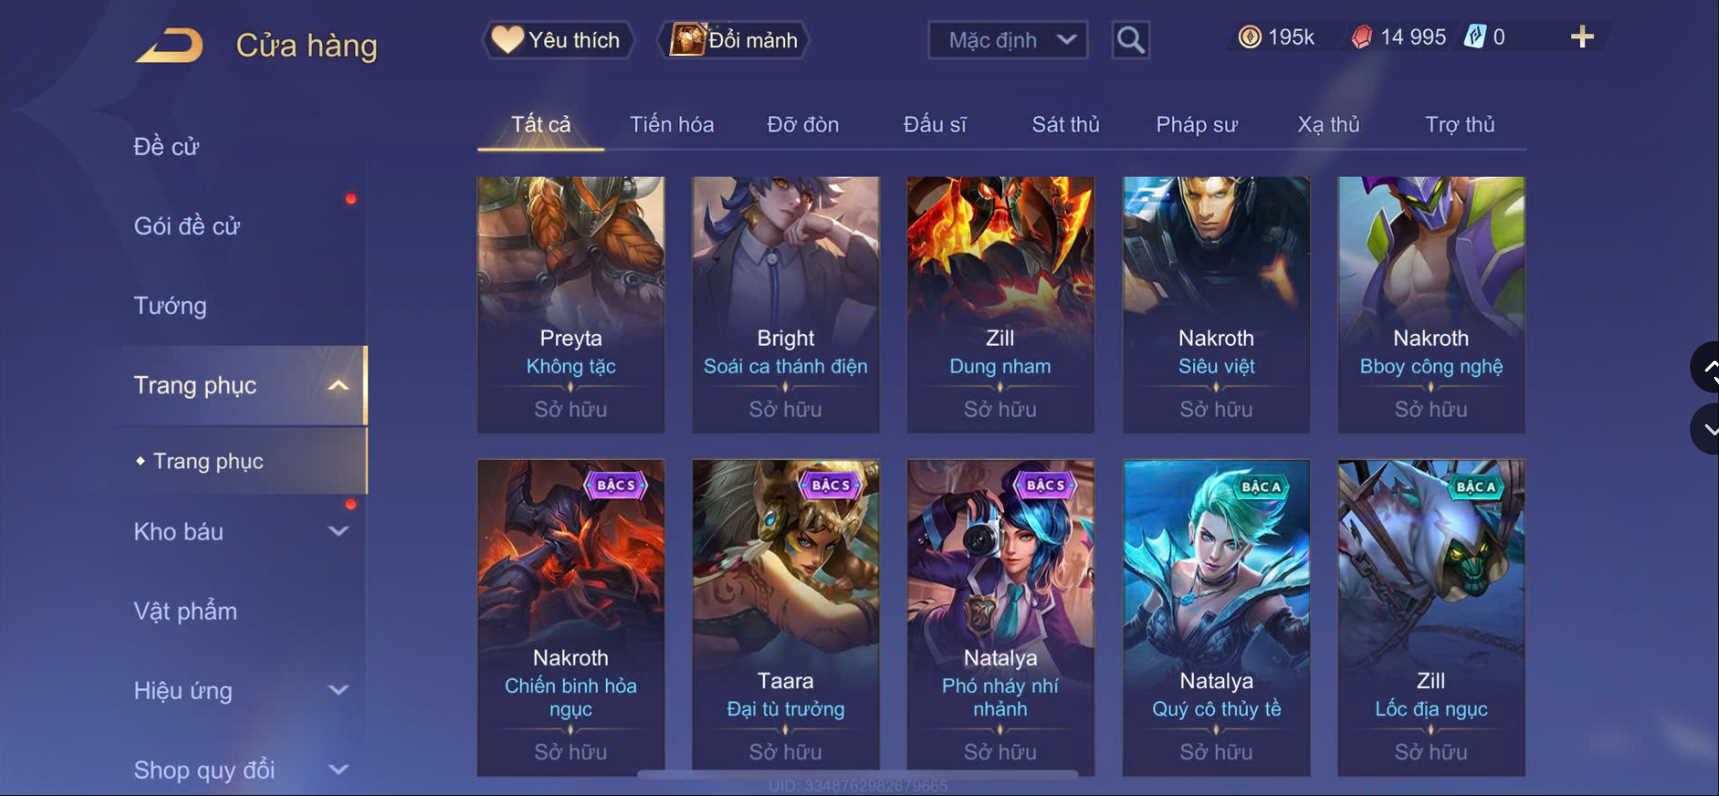Open the Yêu thích favorites filter
The image size is (1719, 796).
coord(558,40)
